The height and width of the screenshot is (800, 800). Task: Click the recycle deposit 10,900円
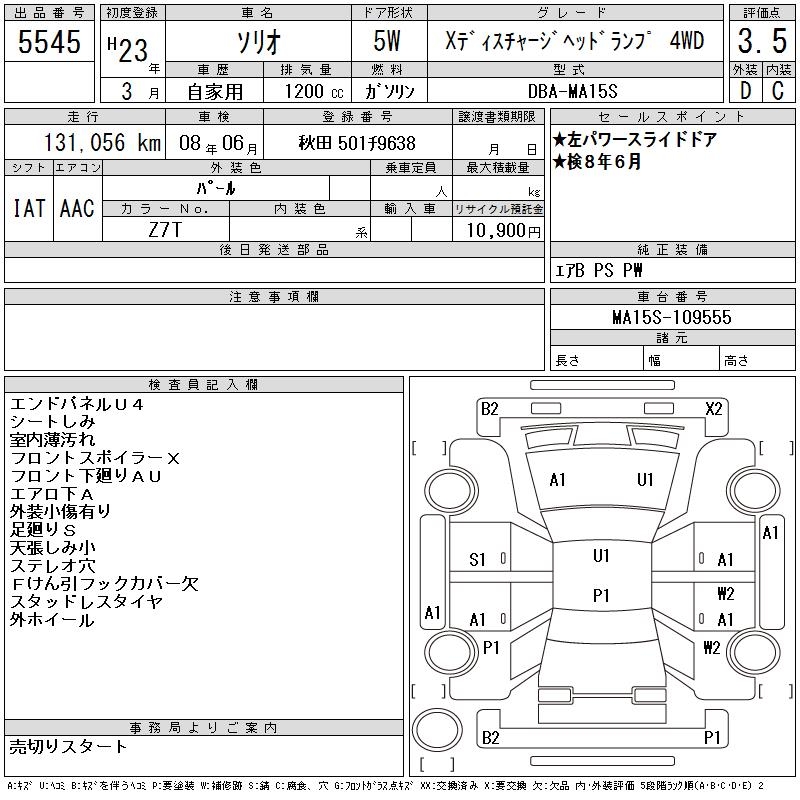point(503,230)
